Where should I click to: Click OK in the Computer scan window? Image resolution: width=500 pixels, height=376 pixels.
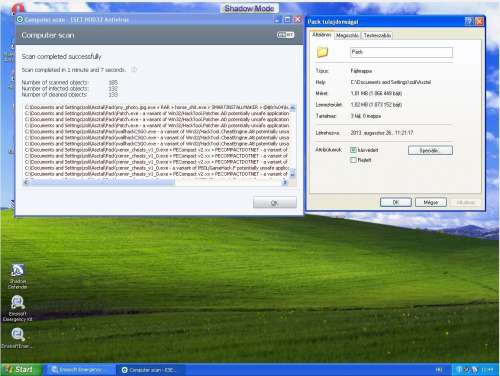click(x=274, y=203)
